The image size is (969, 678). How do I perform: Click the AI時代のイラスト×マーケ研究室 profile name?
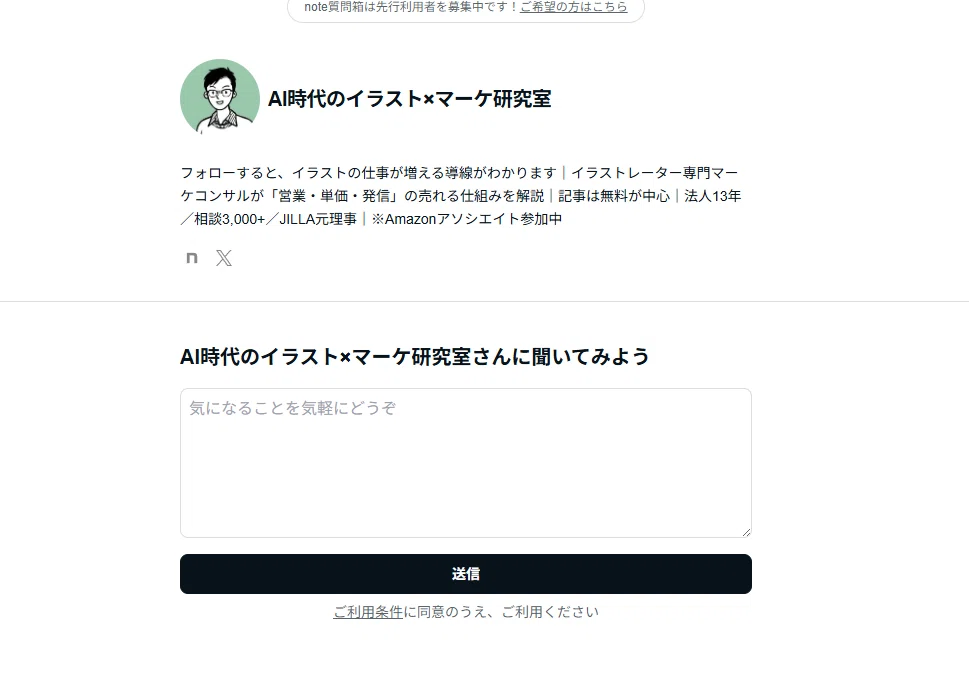point(409,99)
